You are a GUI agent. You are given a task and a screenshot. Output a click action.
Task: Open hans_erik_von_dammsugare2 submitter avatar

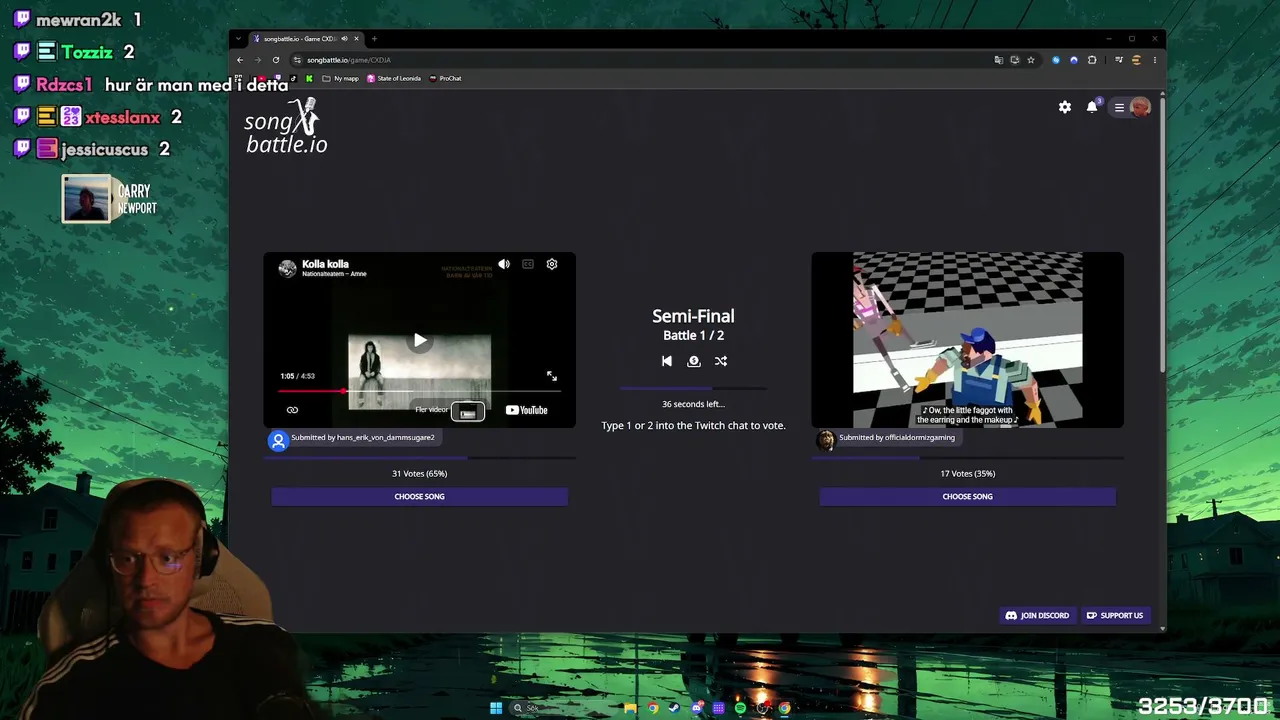click(278, 440)
